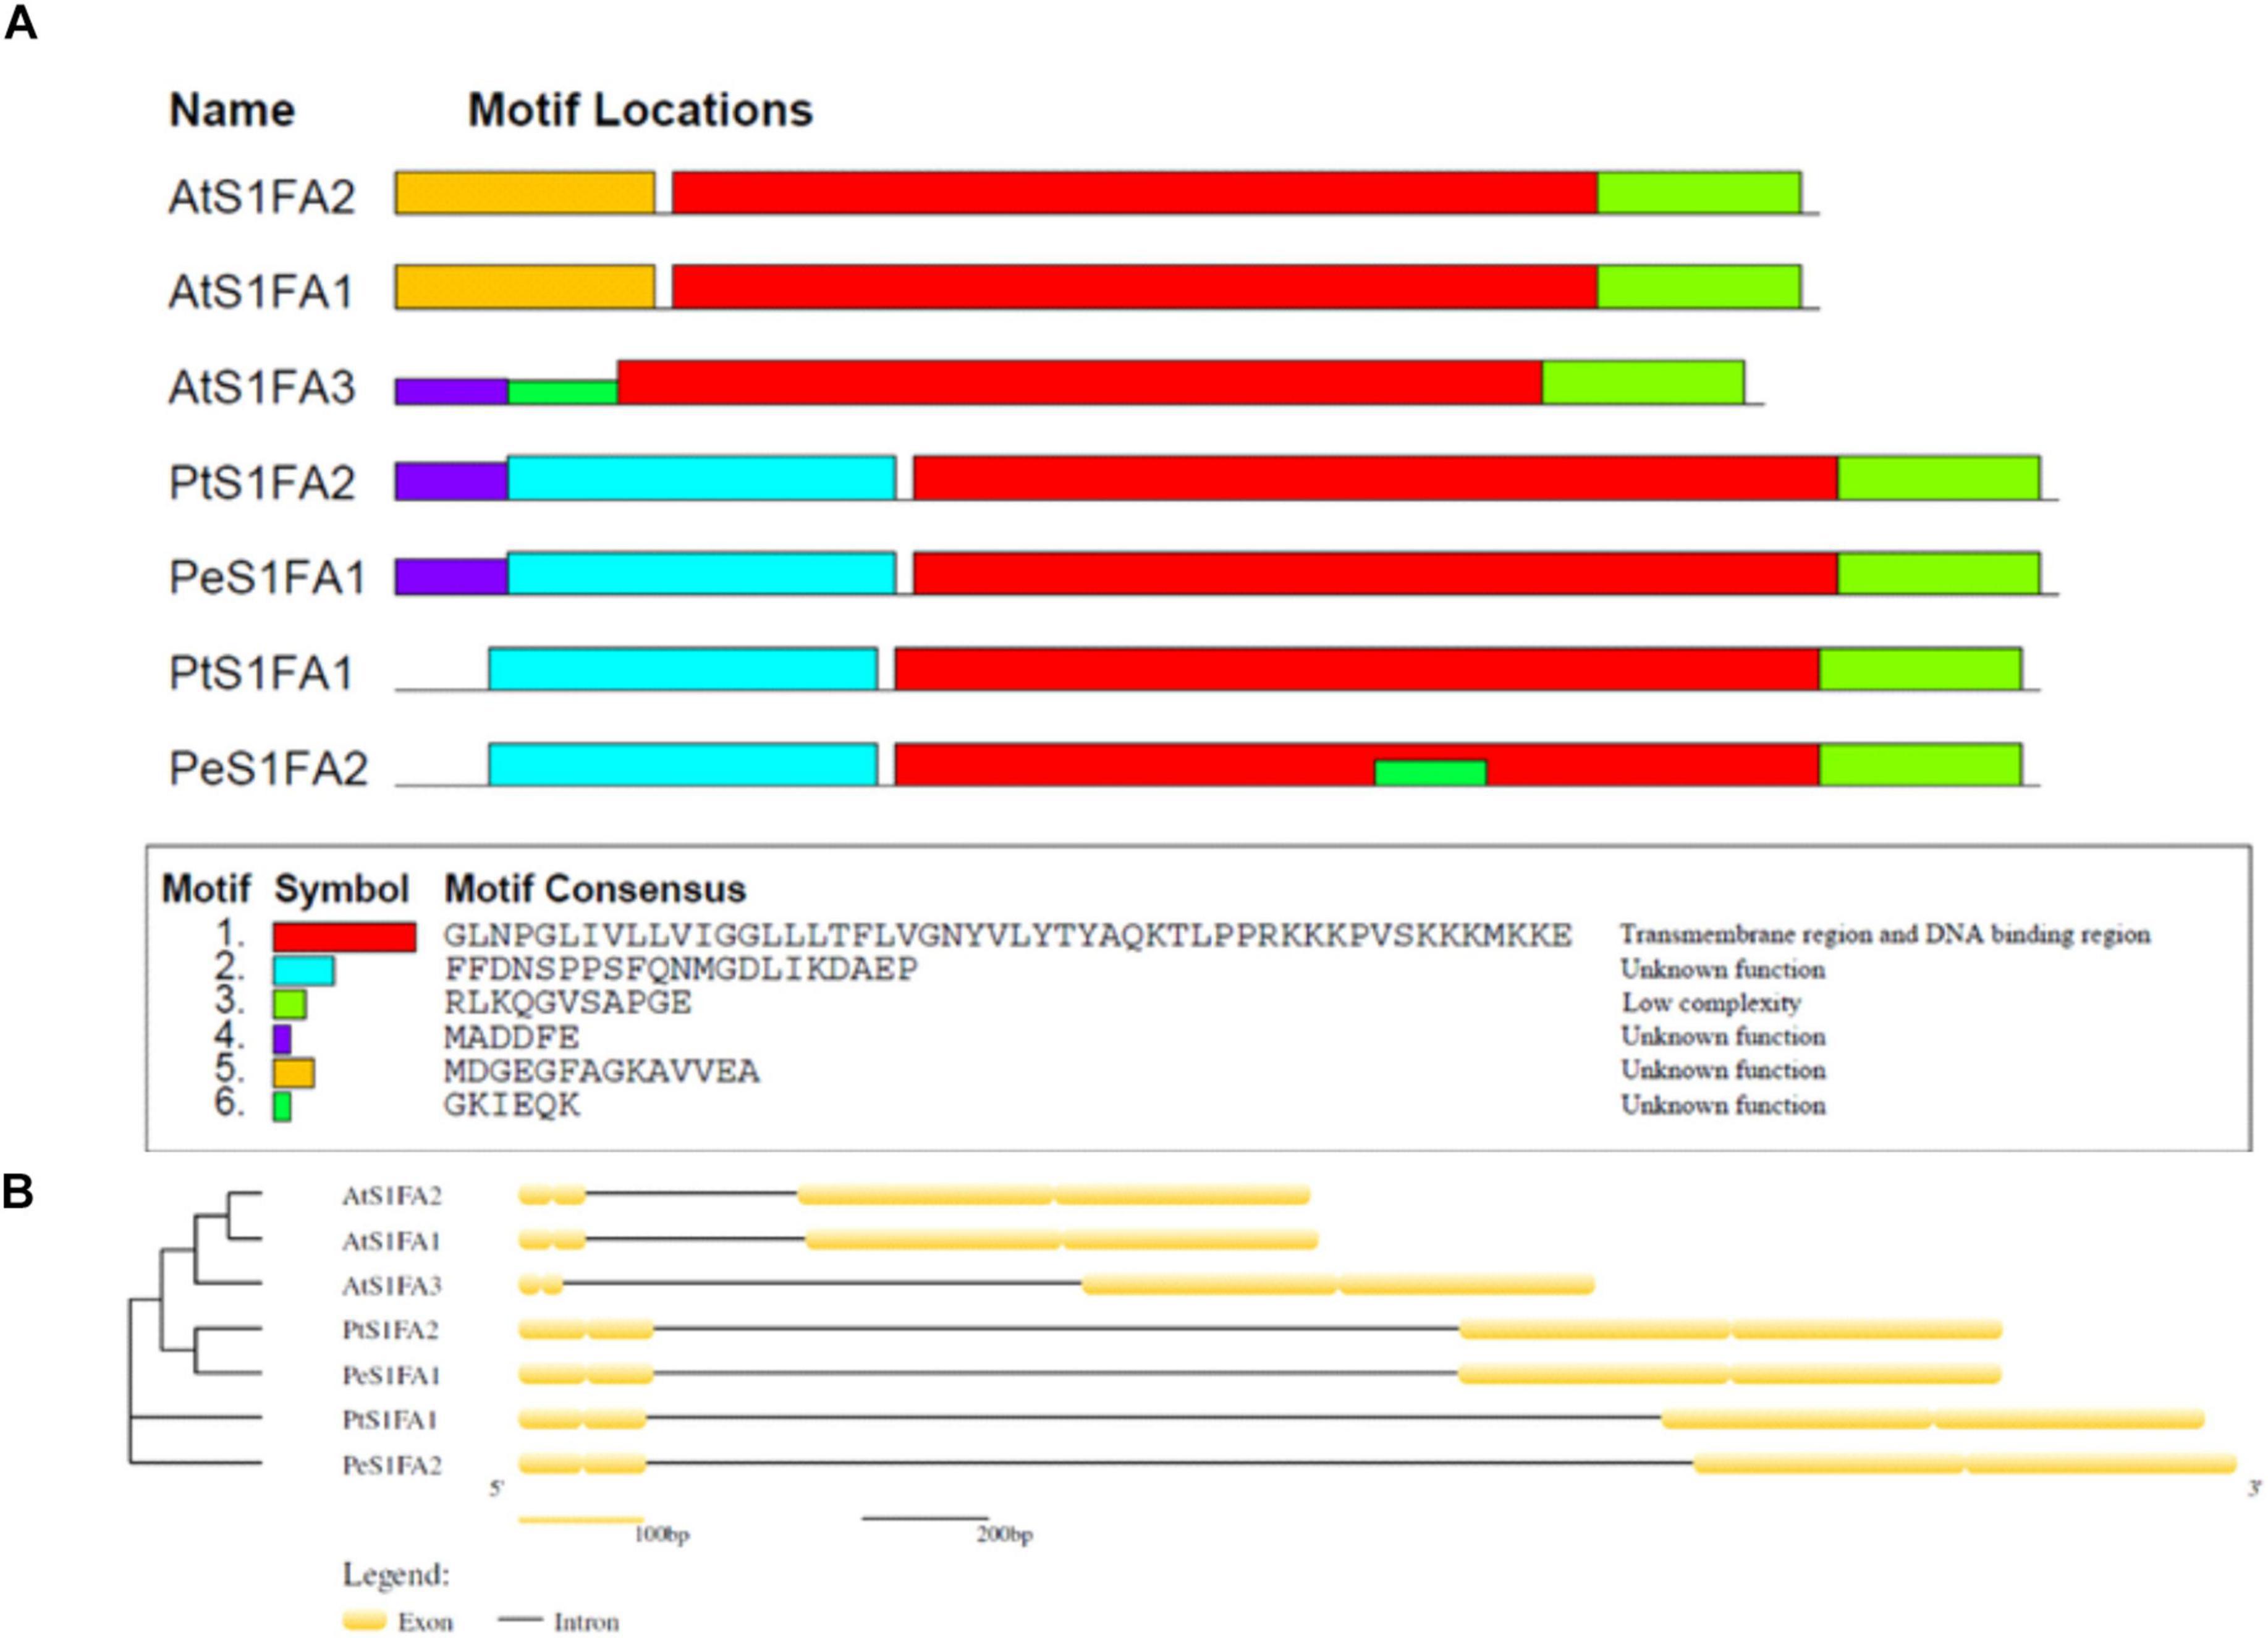Click the cyan motif block on PtS1FA2
This screenshot has width=2268, height=1638.
tap(701, 478)
